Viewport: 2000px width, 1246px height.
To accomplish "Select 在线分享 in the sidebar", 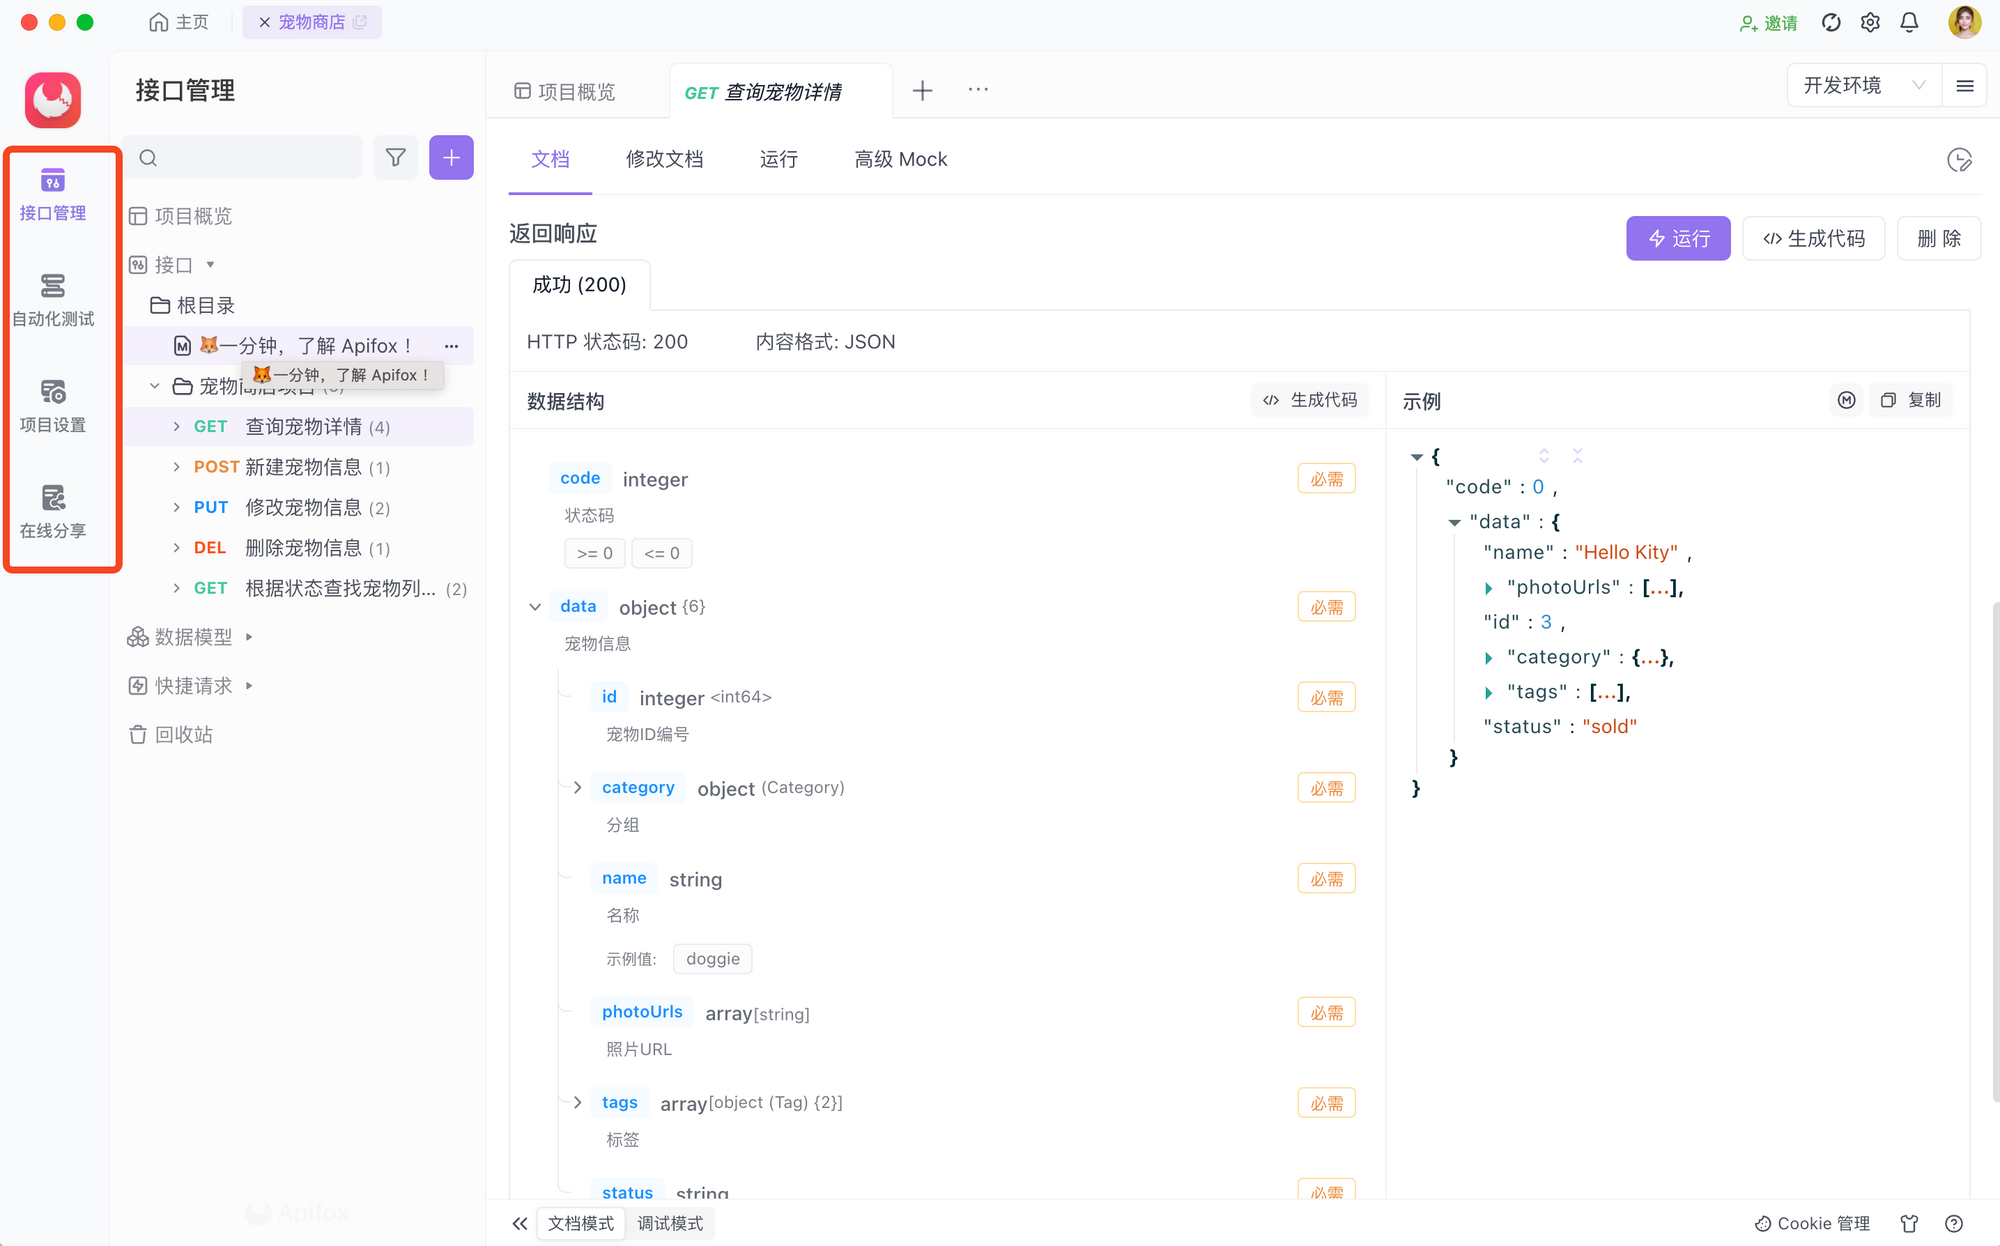I will 51,512.
